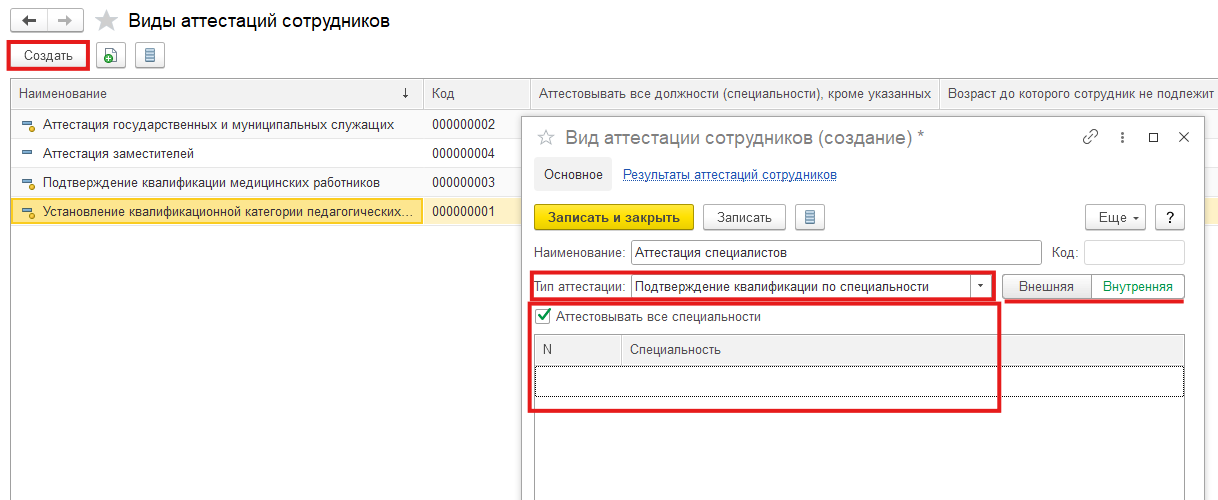Toggle Аттестовывать все специальности checkbox

click(544, 316)
